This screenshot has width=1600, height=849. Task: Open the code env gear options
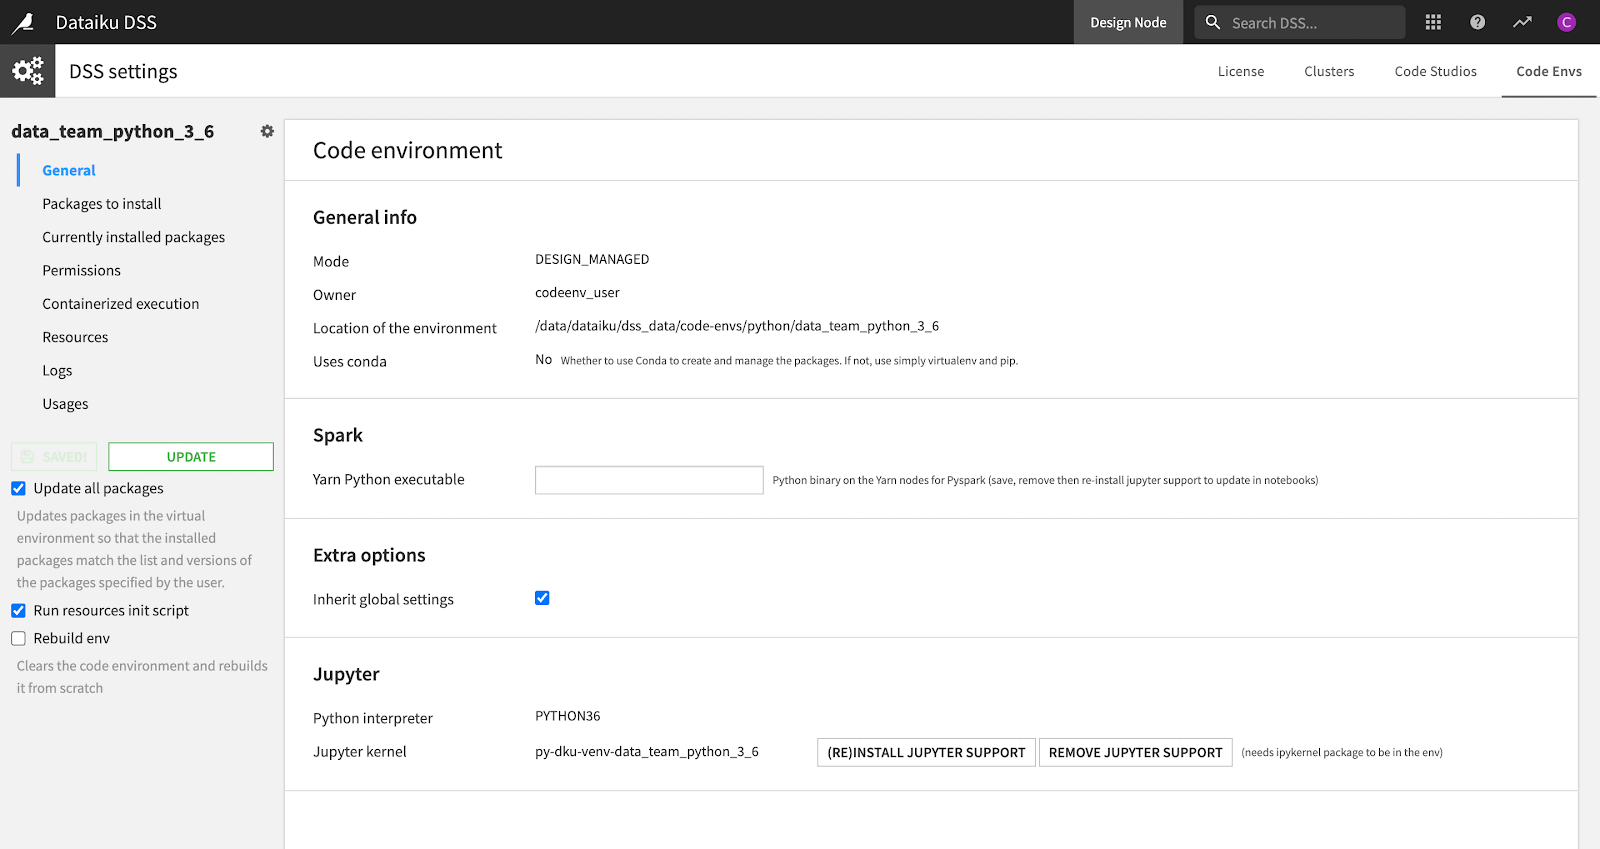point(267,131)
